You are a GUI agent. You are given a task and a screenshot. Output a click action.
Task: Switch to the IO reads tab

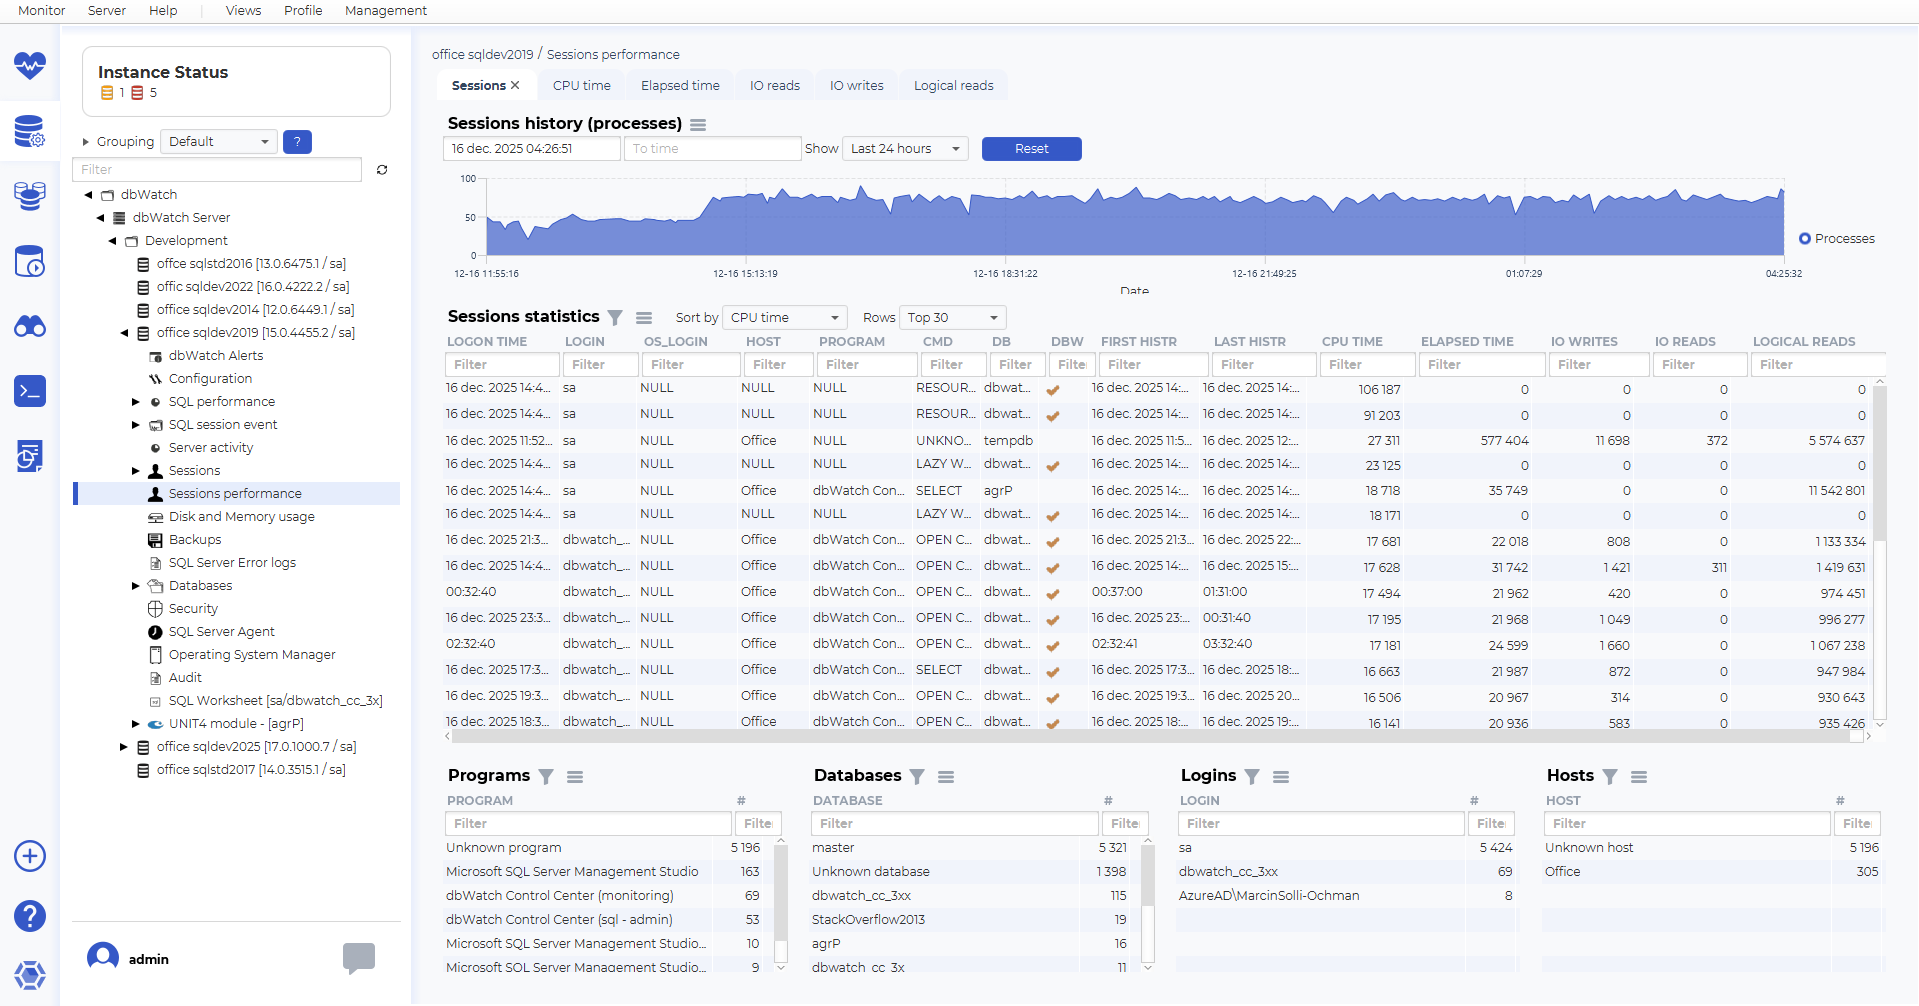pyautogui.click(x=774, y=86)
